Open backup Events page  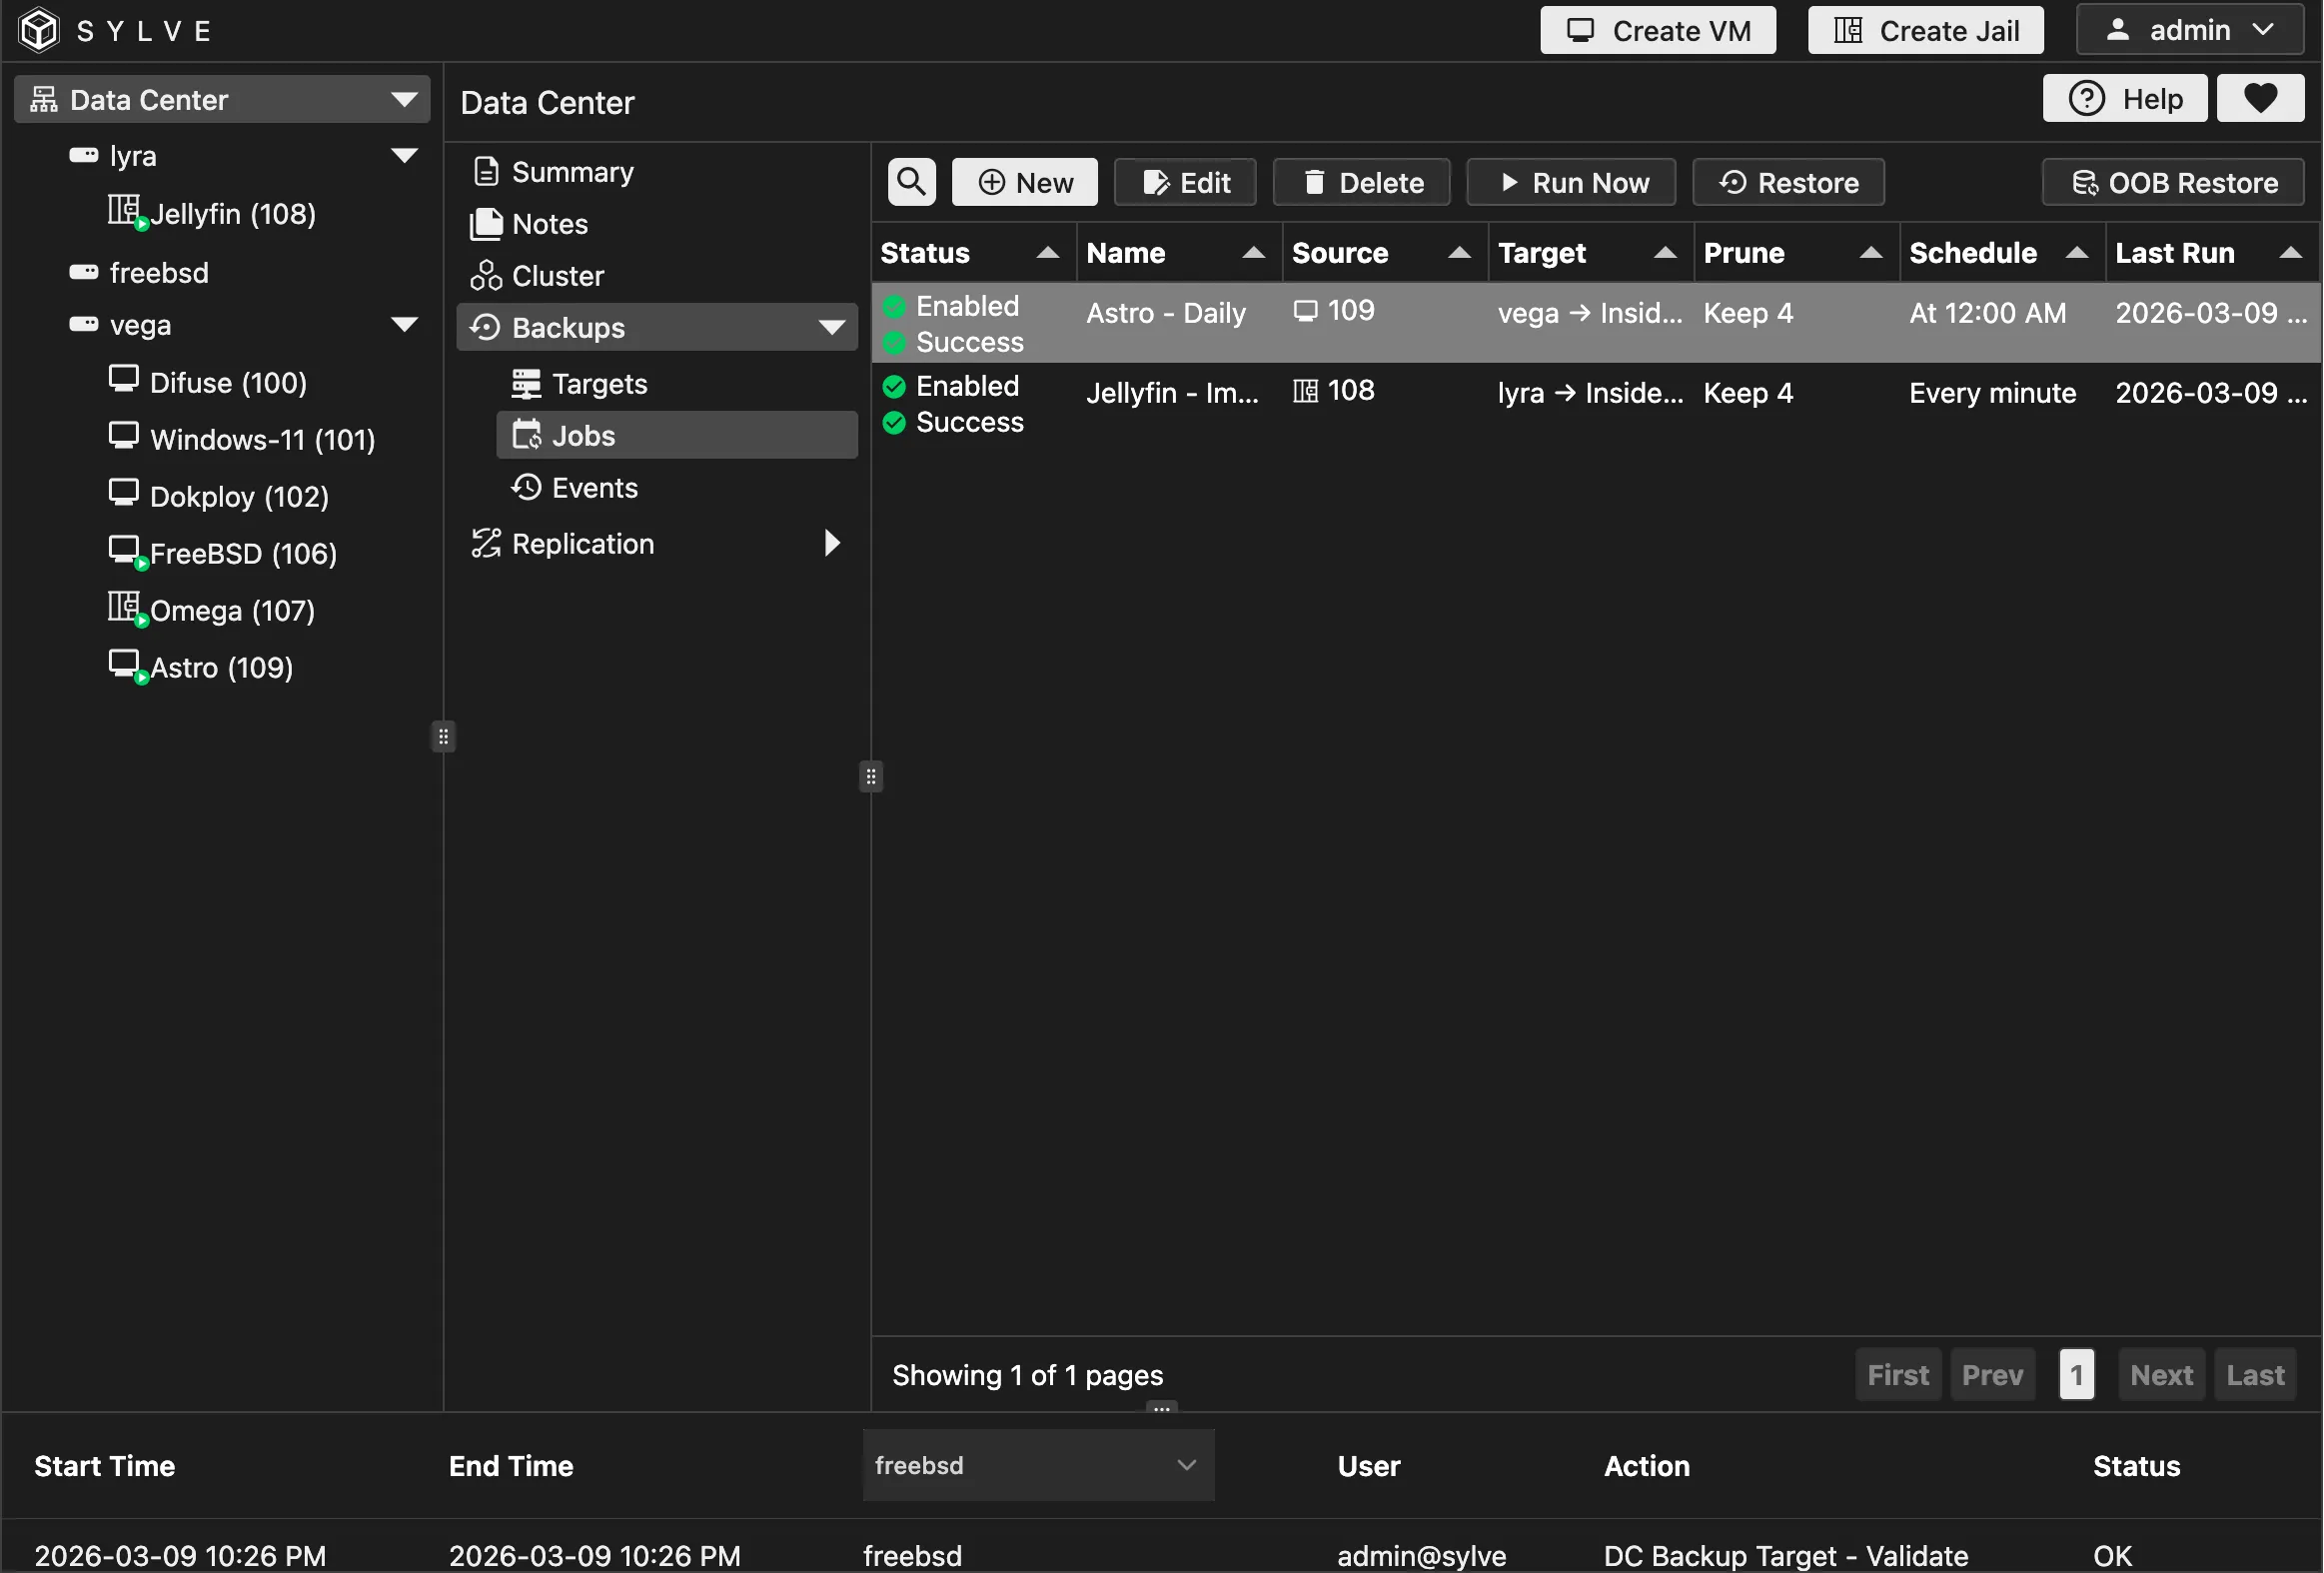click(594, 488)
